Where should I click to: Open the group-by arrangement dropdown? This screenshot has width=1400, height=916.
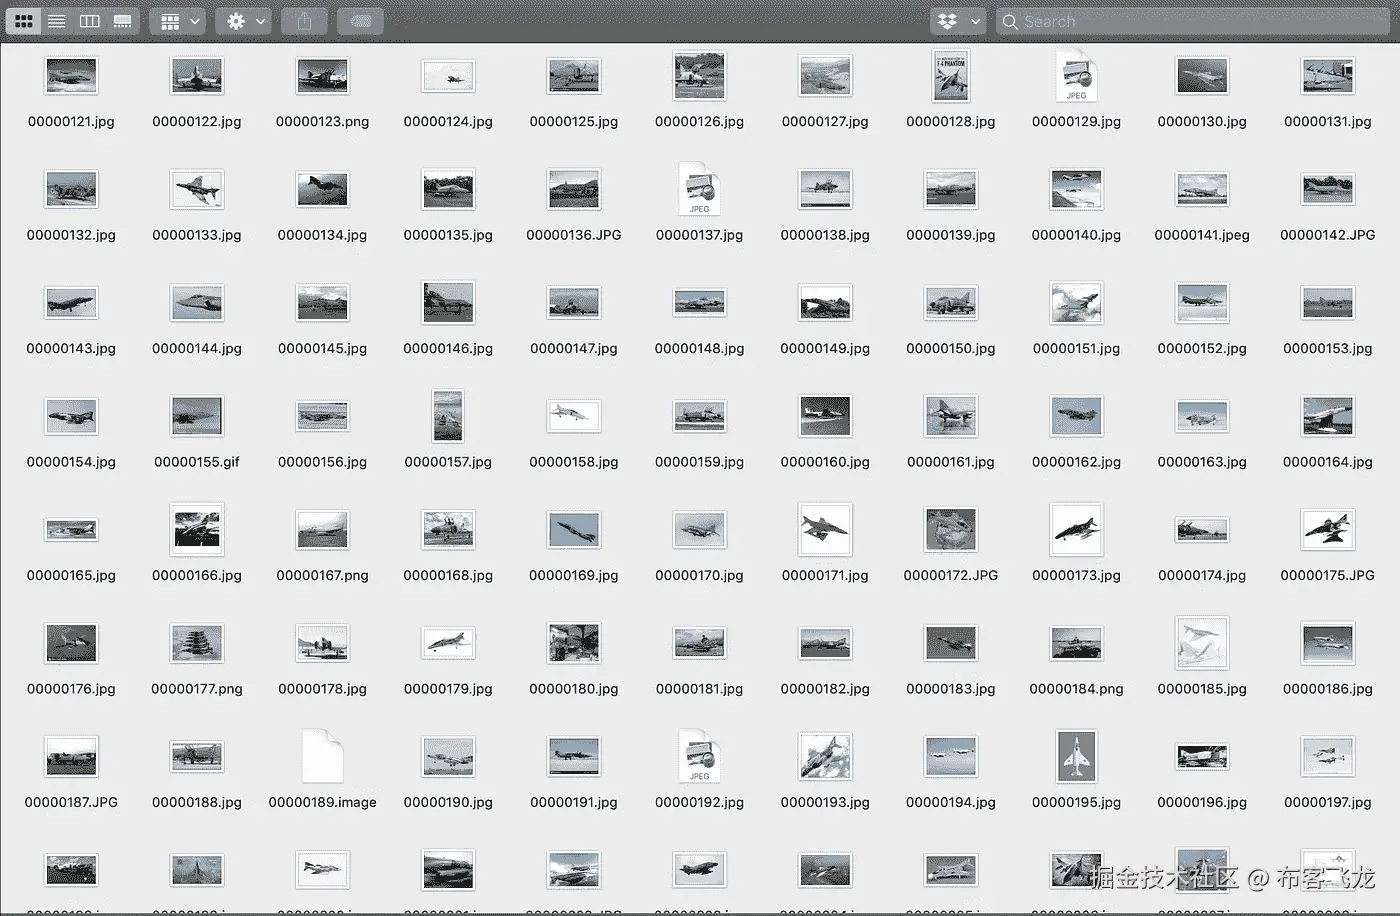coord(178,21)
